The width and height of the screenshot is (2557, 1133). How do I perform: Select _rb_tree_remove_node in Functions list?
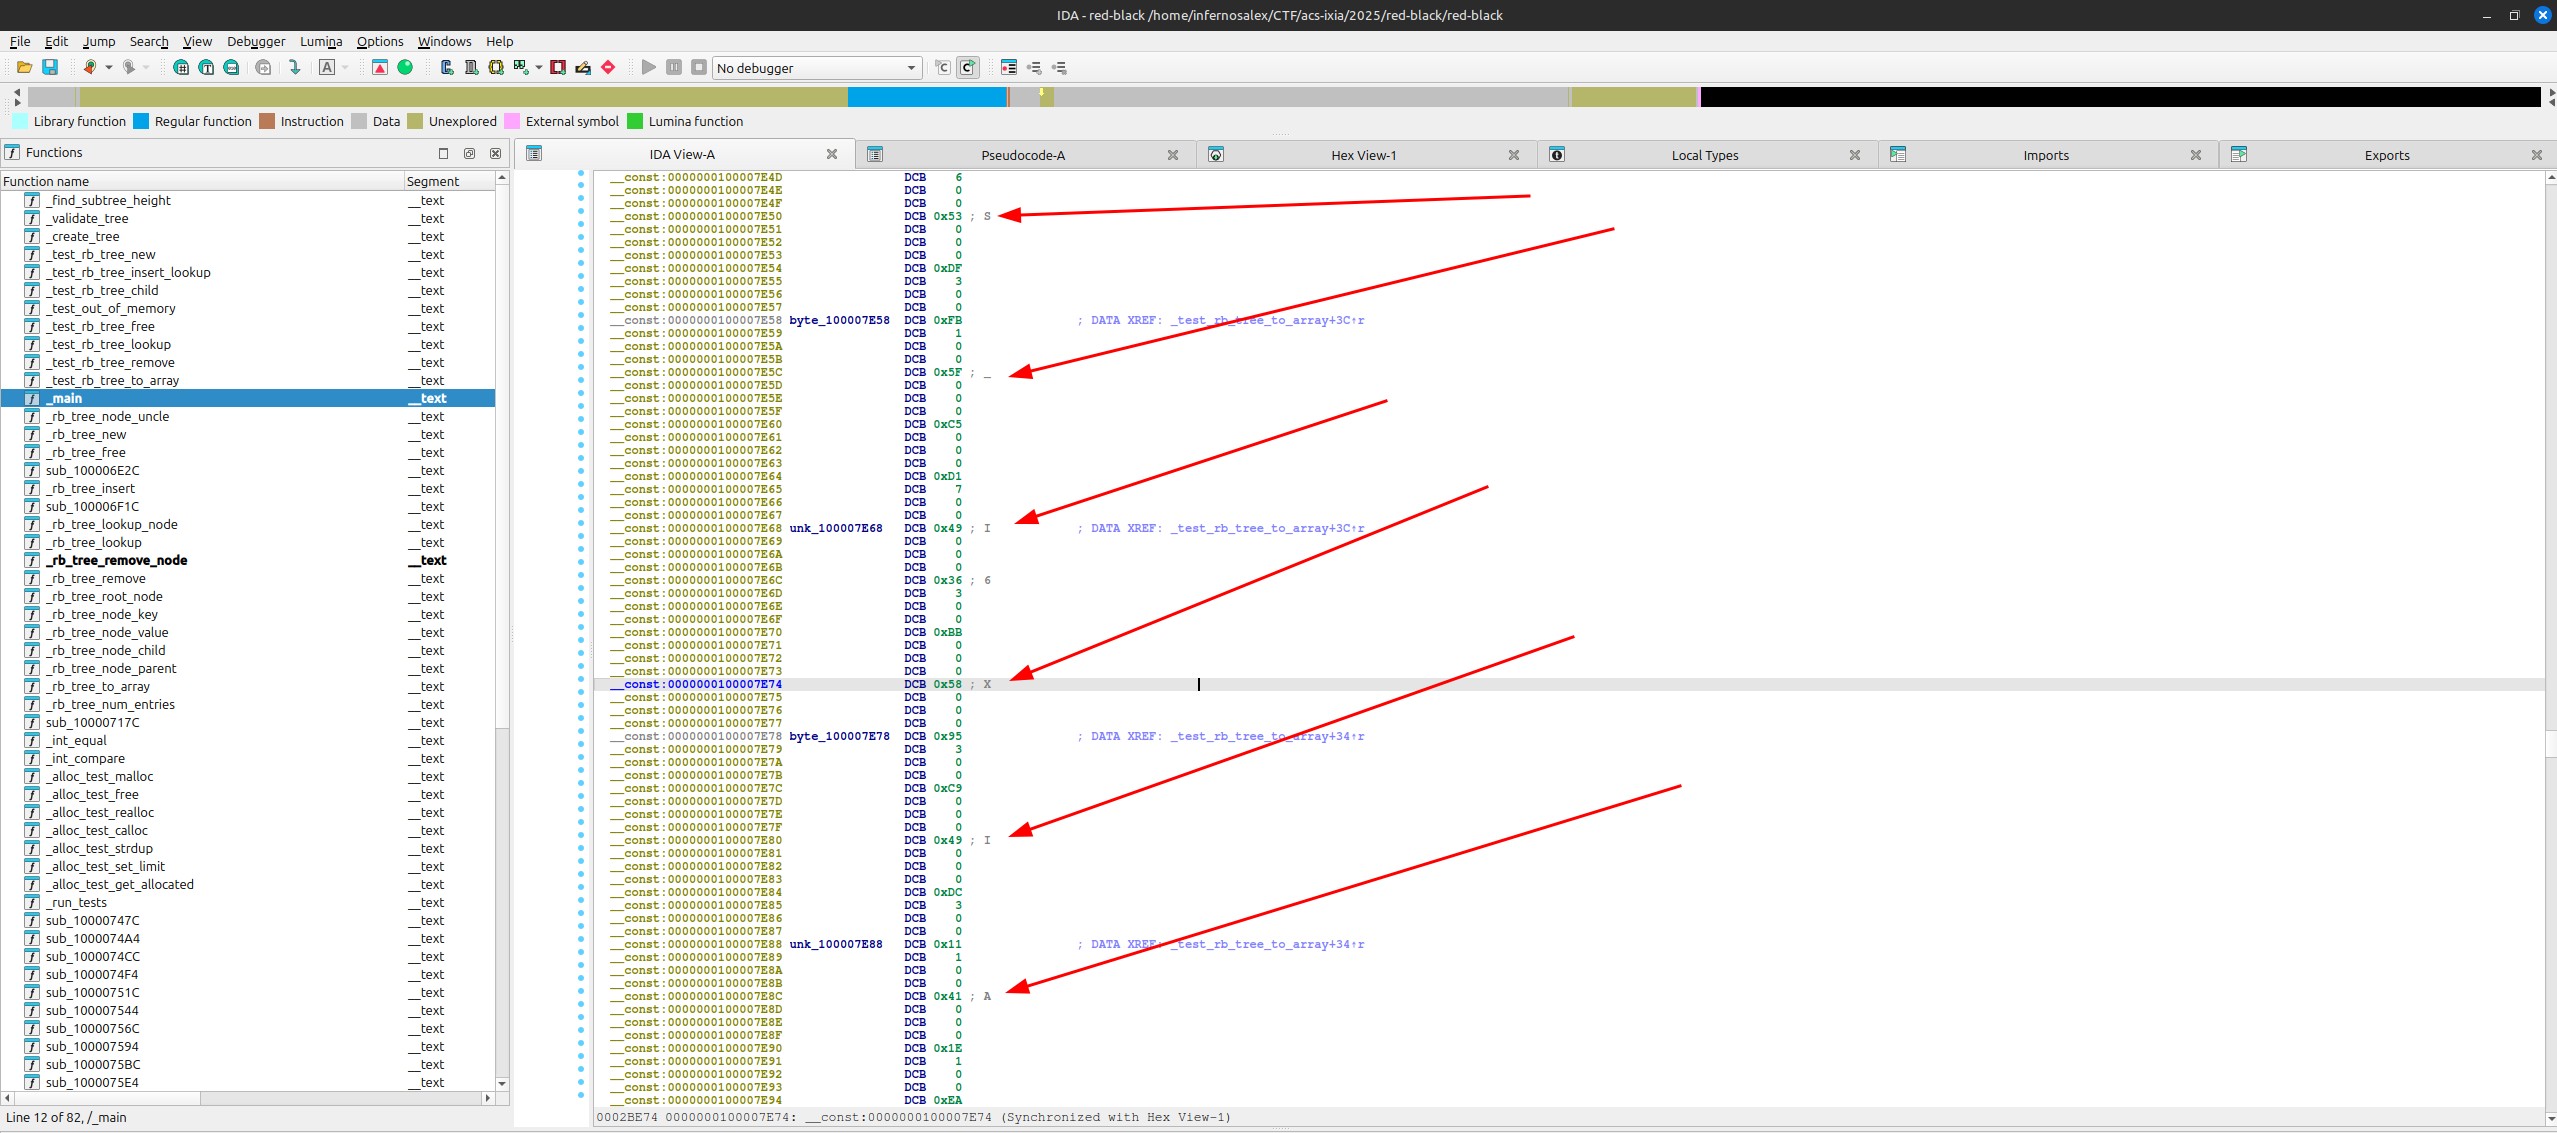point(116,560)
